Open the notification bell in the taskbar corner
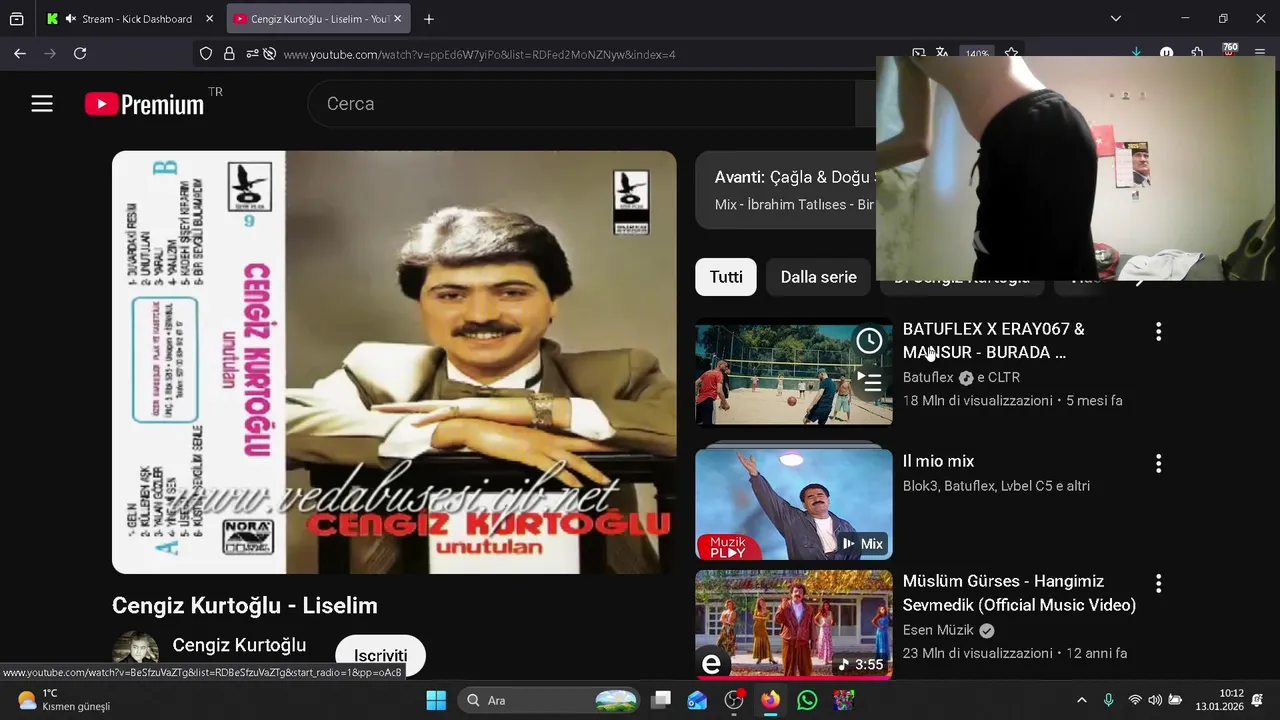1280x720 pixels. (1257, 700)
